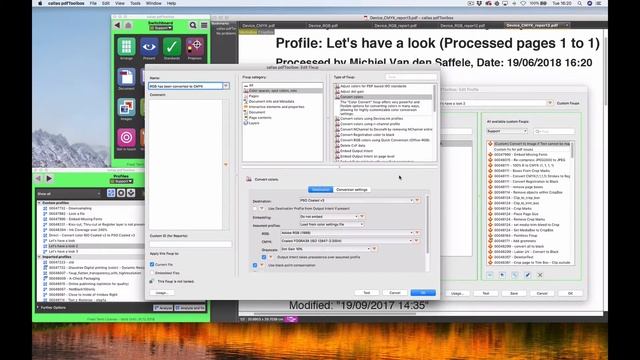Open the Destination profile dropdown
640x360 pixels.
[x=356, y=200]
